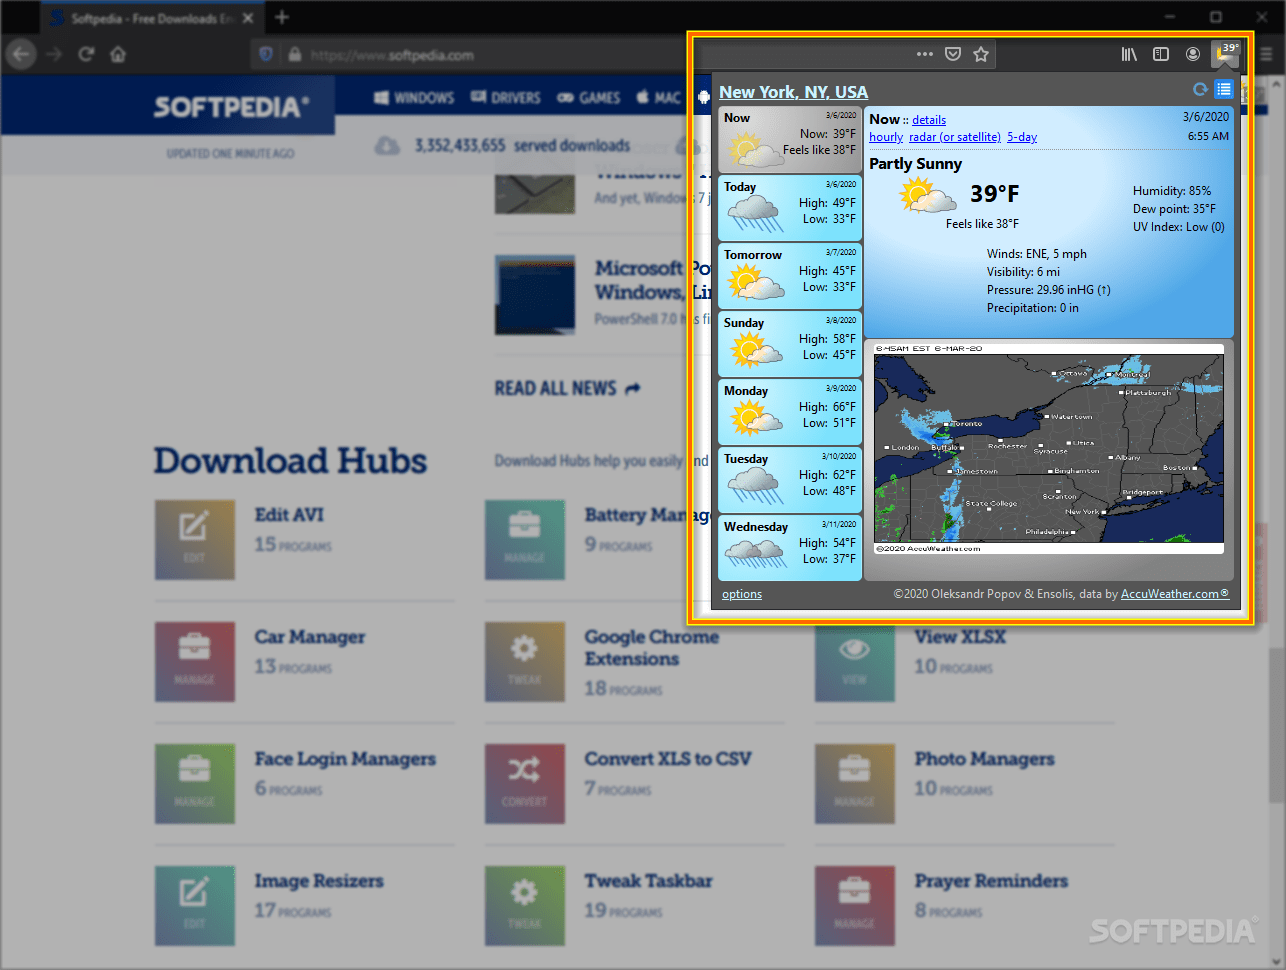This screenshot has height=970, width=1286.
Task: Click the tracking protection shield icon
Action: click(266, 54)
